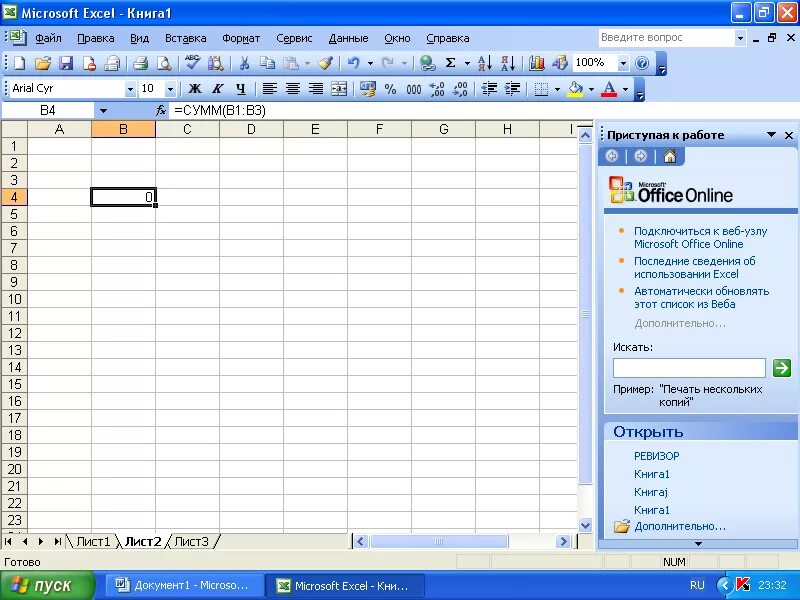Apply the red font color button

click(x=609, y=89)
